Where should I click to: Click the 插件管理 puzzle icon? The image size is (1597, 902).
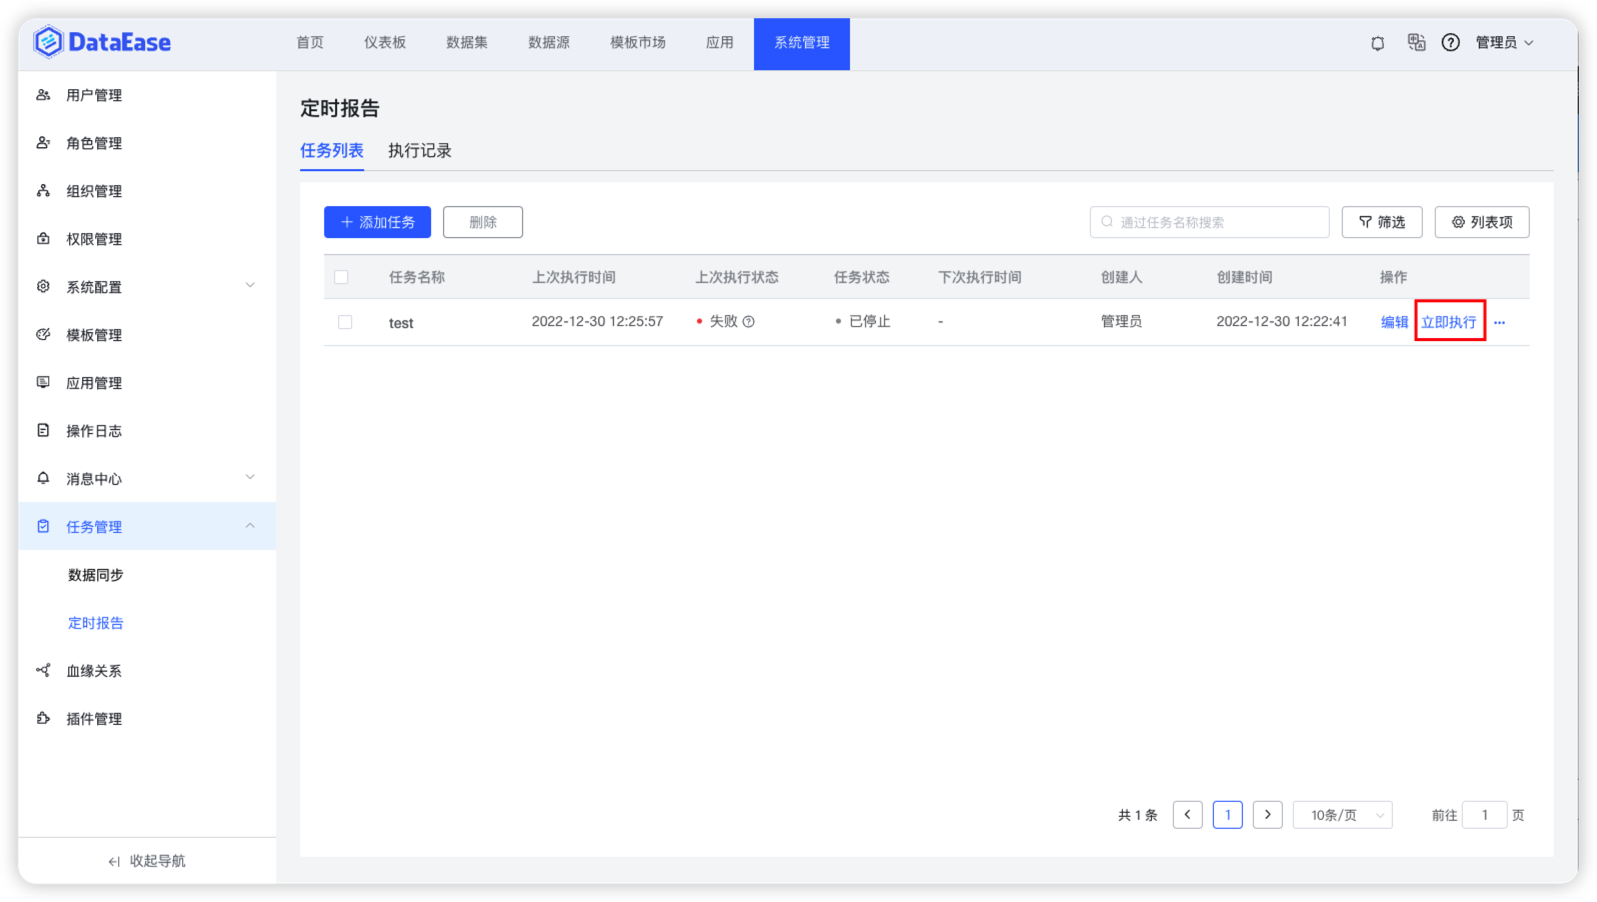tap(43, 719)
